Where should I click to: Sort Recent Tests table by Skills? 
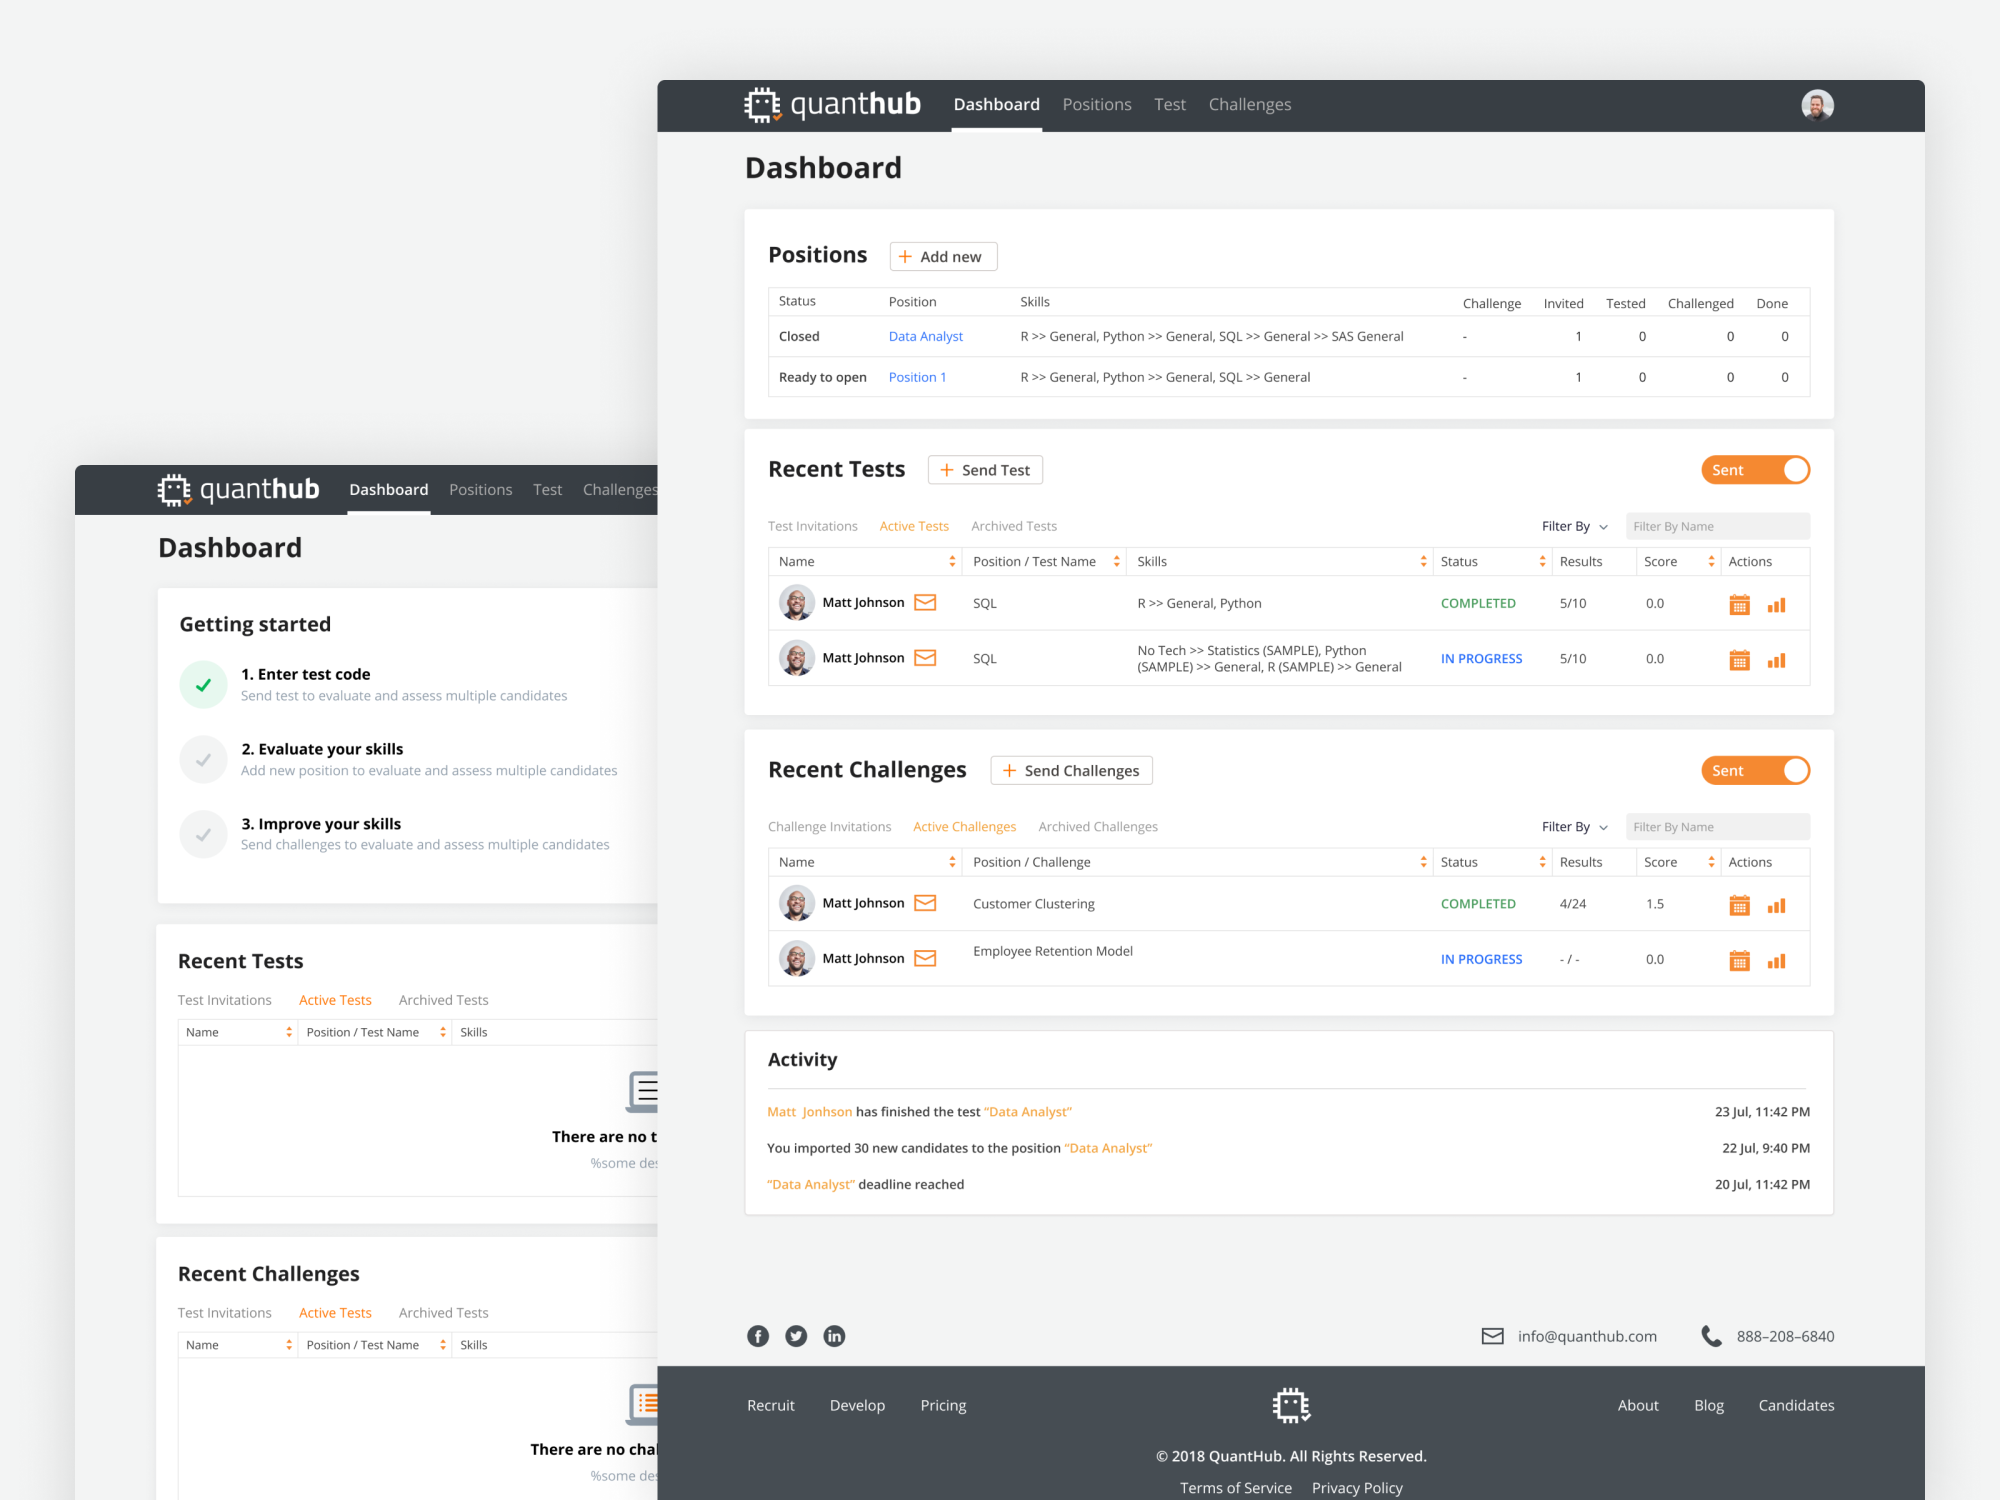(x=1423, y=561)
